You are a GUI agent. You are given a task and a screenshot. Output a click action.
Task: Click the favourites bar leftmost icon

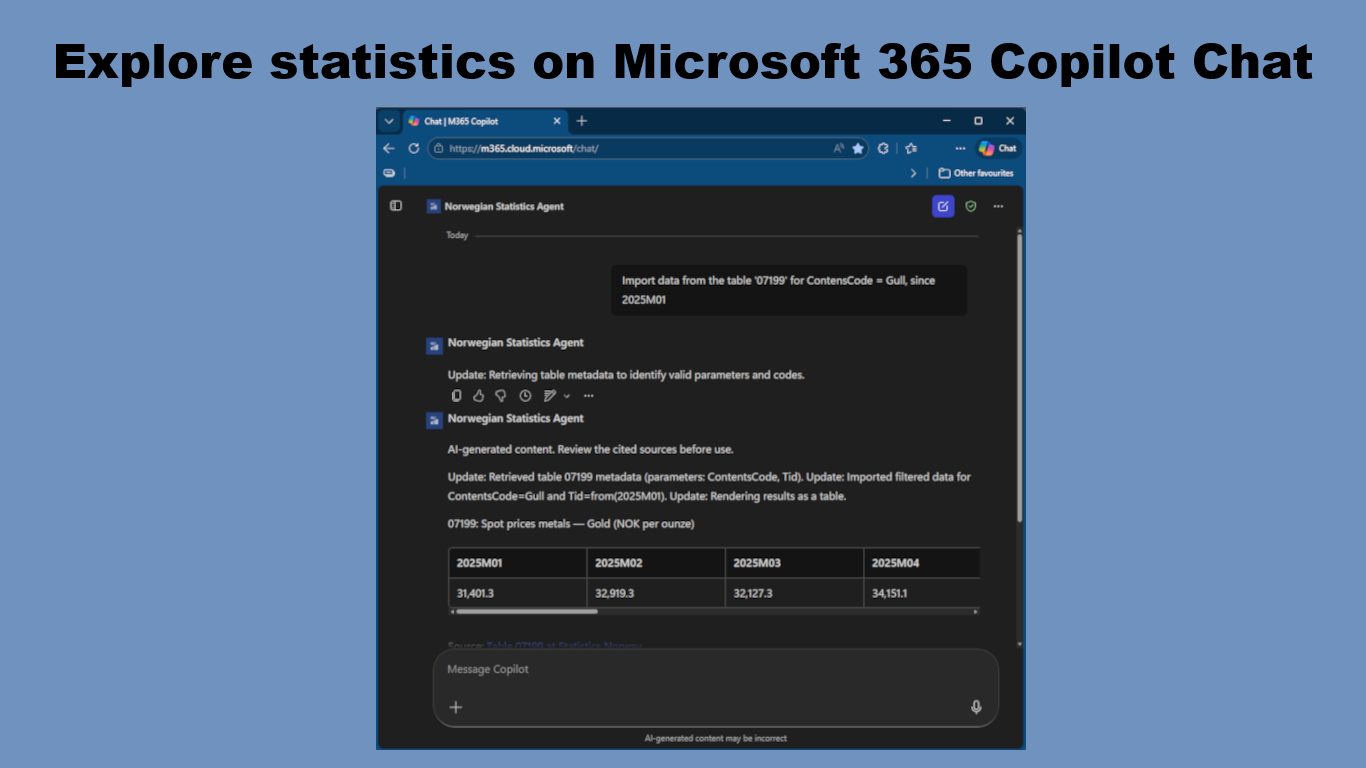click(389, 173)
